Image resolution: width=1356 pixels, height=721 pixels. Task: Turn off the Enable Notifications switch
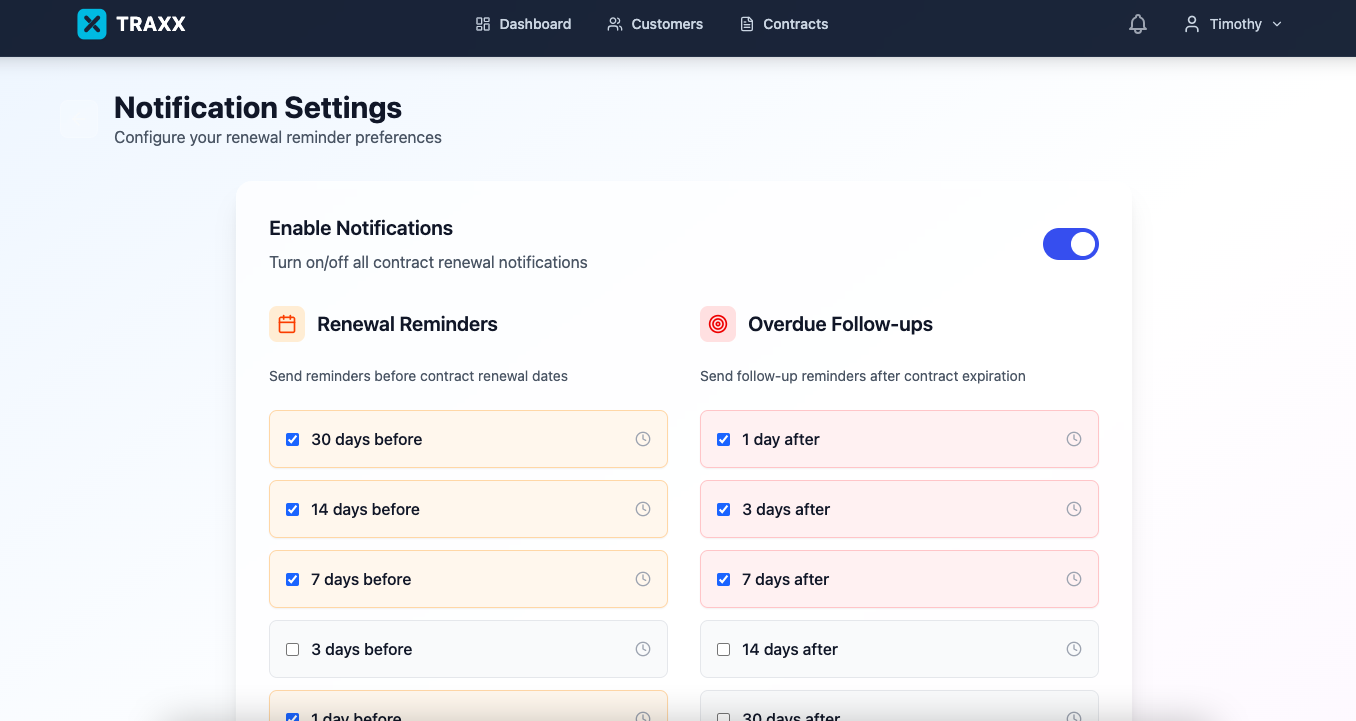click(x=1071, y=244)
